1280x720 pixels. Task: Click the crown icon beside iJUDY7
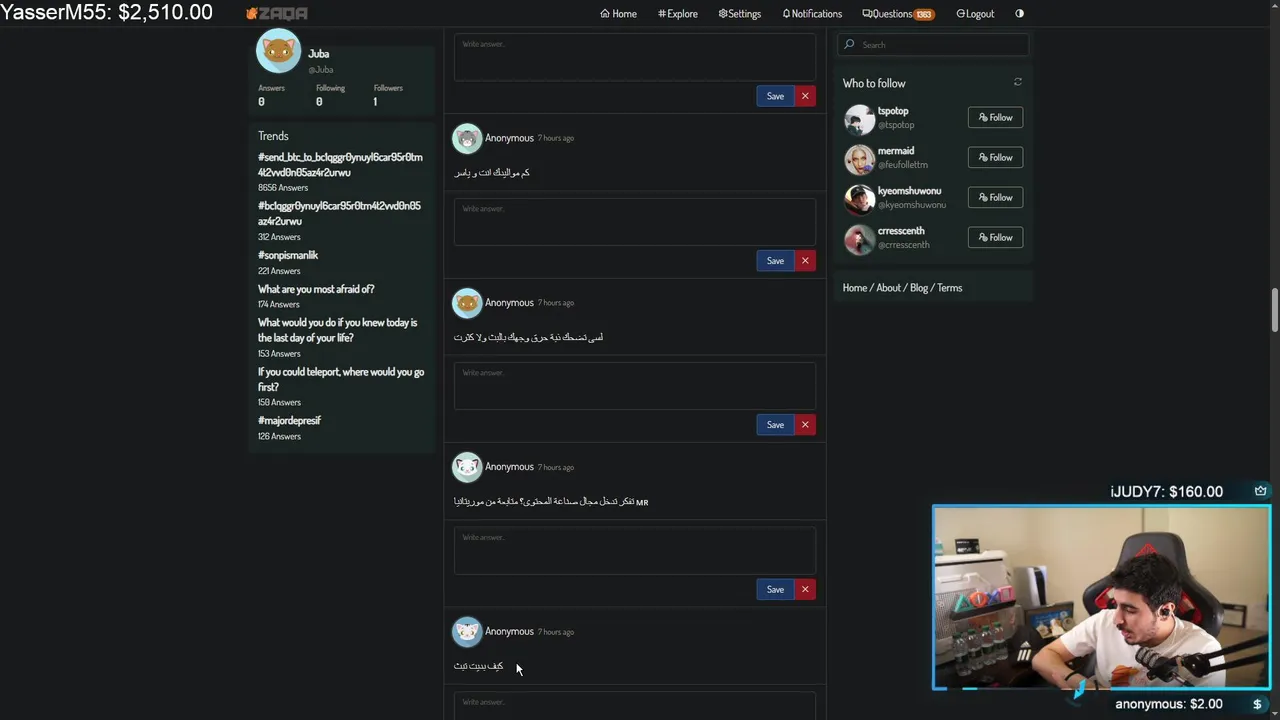tap(1260, 491)
